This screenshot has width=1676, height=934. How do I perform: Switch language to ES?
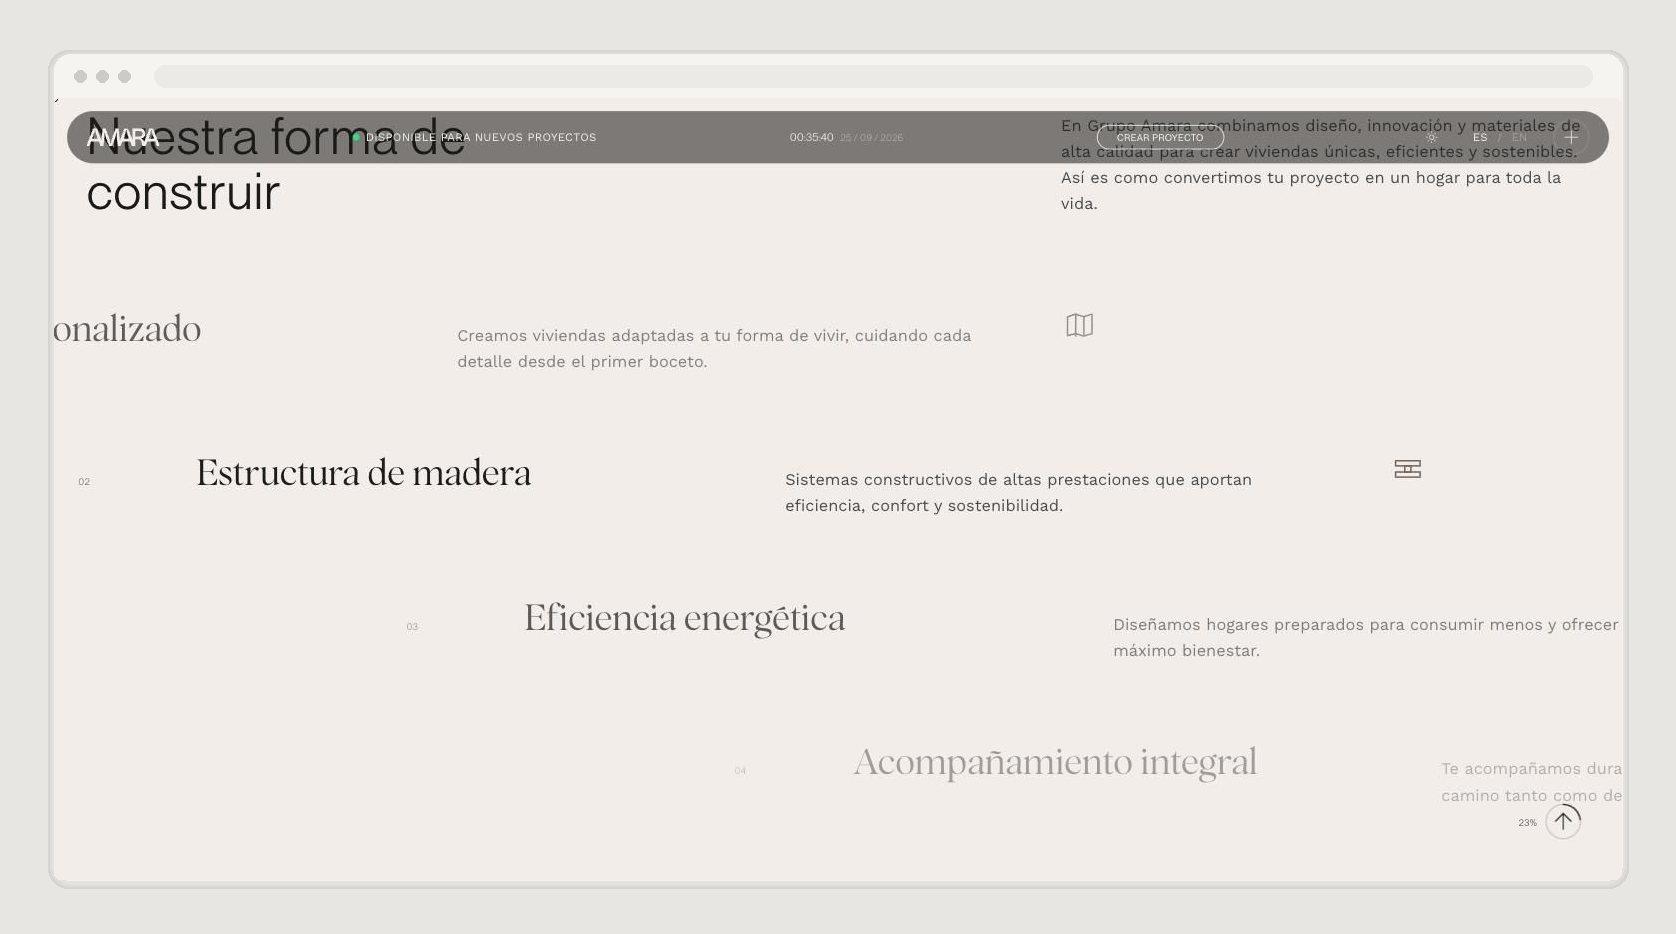pyautogui.click(x=1480, y=138)
